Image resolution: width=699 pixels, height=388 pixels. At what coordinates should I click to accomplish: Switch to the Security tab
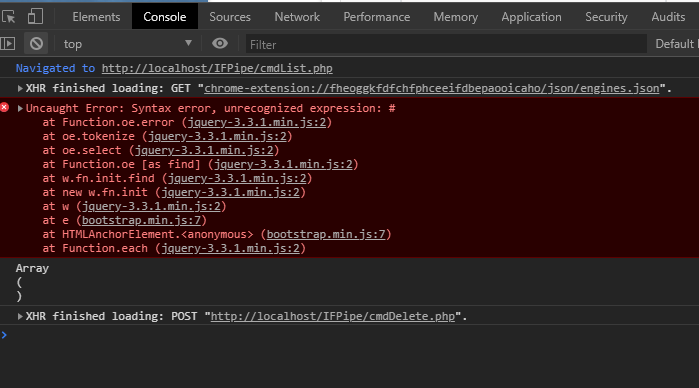[606, 17]
